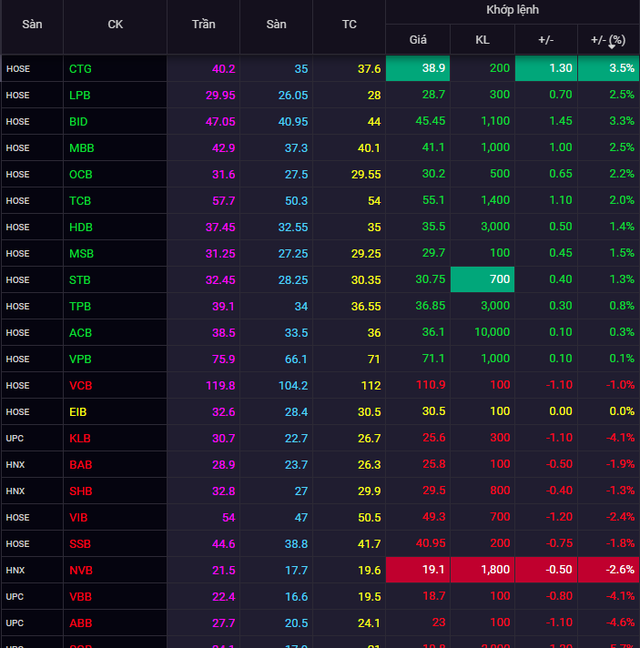Click the VCB stock ticker
640x648 pixels.
click(80, 385)
